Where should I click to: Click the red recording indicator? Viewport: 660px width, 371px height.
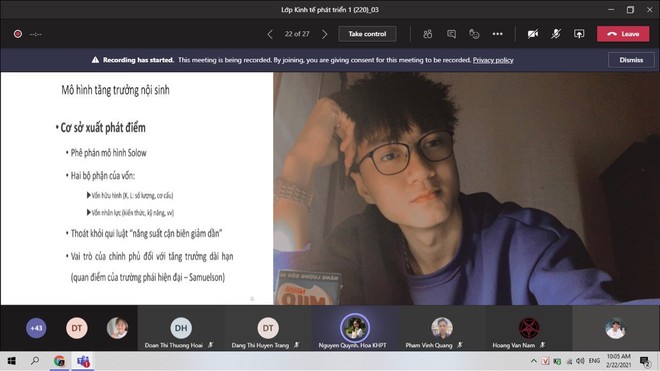18,34
